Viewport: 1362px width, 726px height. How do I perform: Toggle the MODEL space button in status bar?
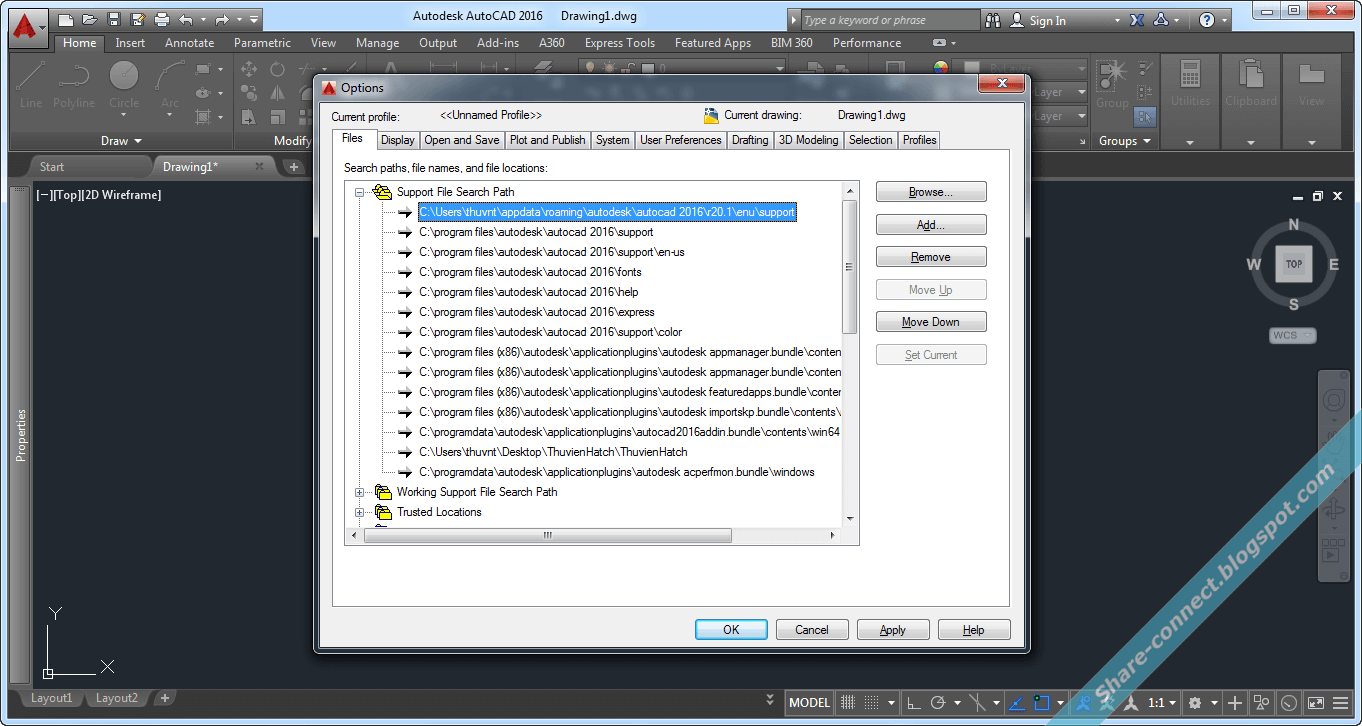coord(809,702)
